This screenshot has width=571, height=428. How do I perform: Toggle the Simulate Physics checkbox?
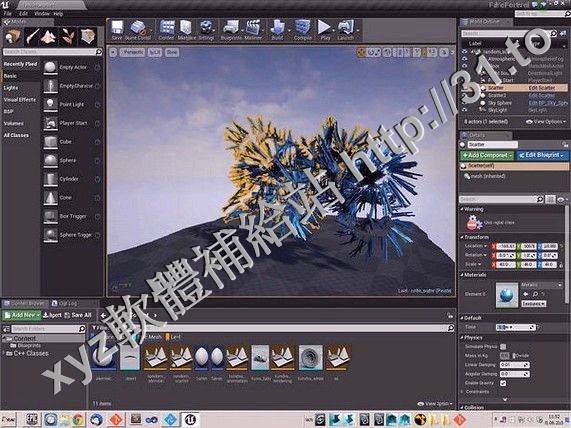[503, 346]
